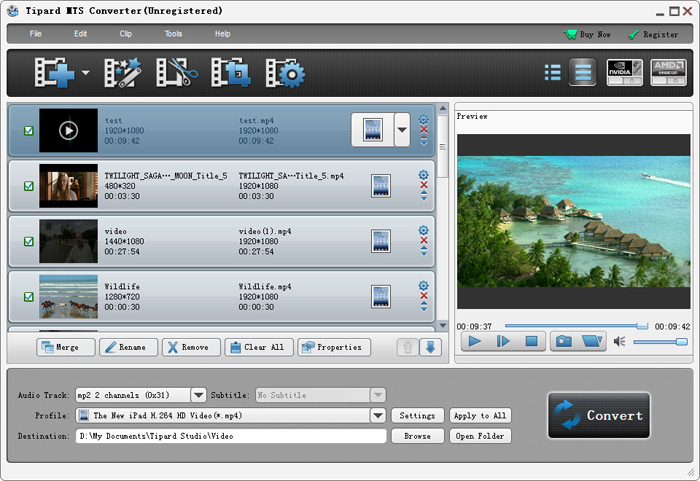Delete video row with red X
This screenshot has height=481, width=700.
click(424, 241)
